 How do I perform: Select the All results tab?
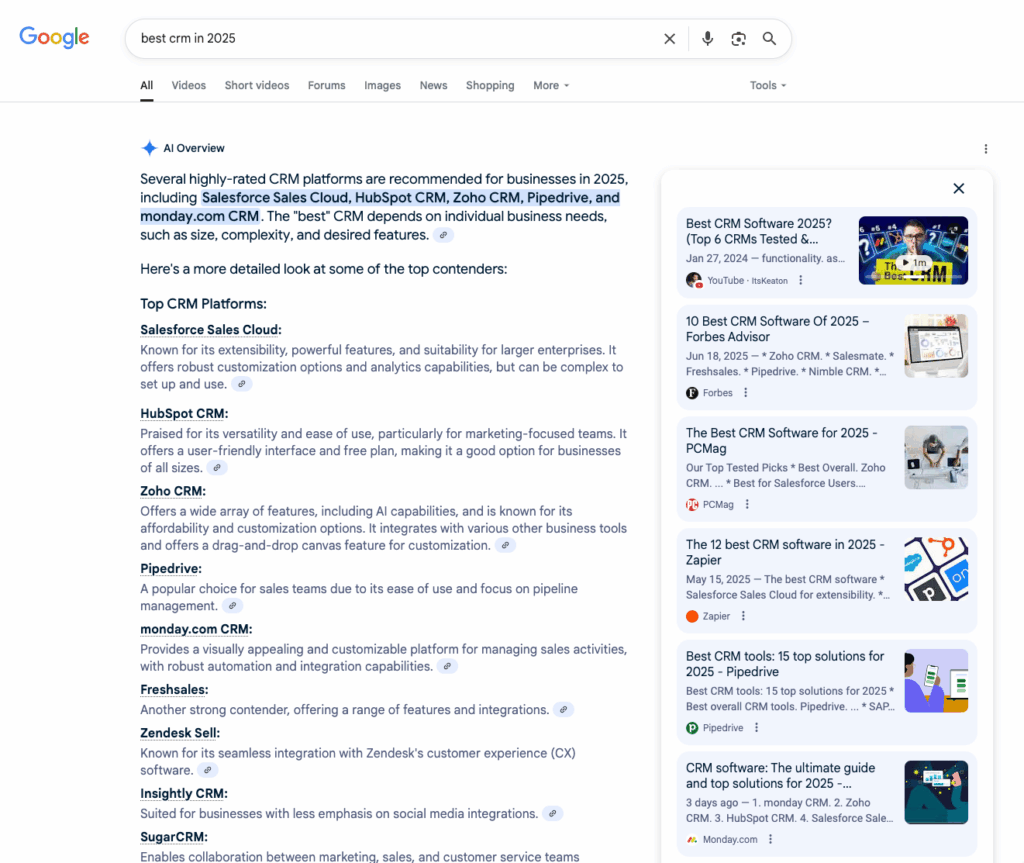point(147,86)
